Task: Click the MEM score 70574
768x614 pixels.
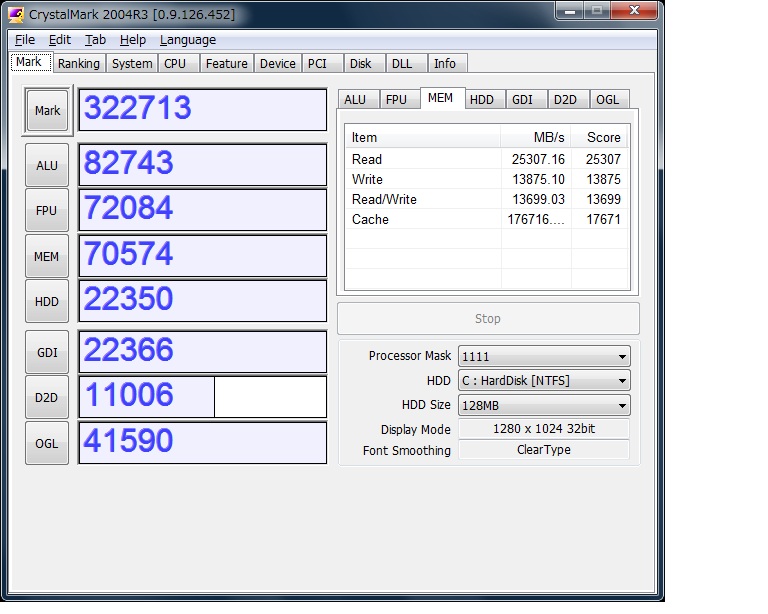Action: pyautogui.click(x=203, y=256)
